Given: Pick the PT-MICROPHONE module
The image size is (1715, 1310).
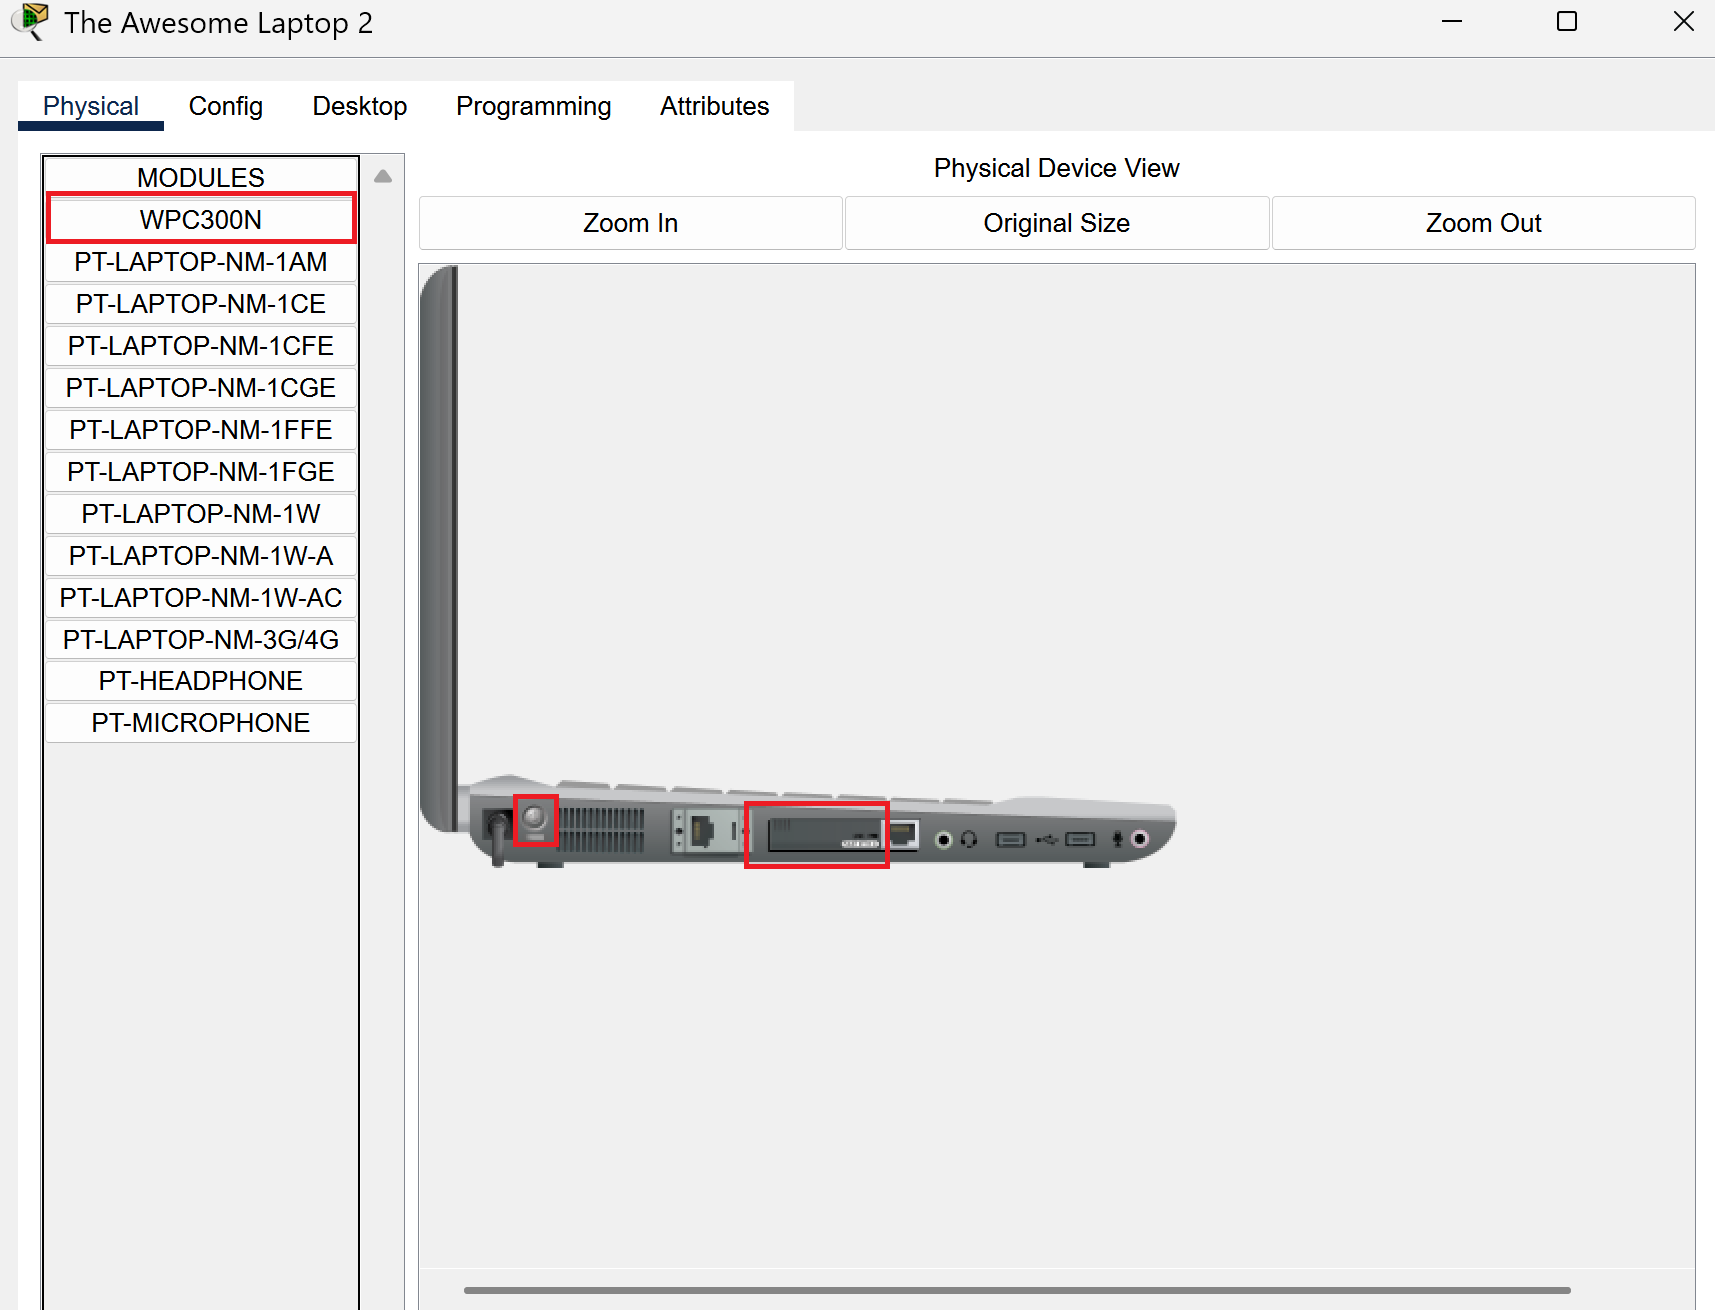Looking at the screenshot, I should coord(201,723).
